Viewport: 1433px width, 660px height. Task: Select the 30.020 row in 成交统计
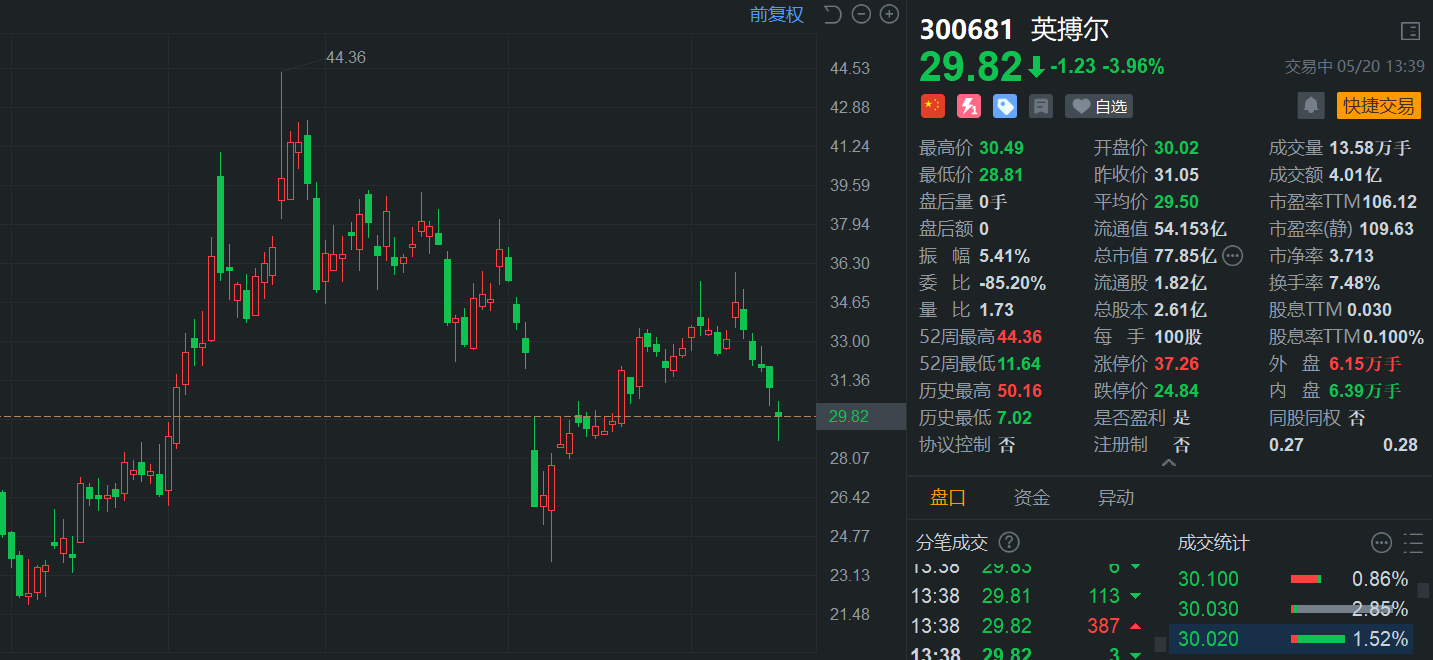tap(1291, 639)
